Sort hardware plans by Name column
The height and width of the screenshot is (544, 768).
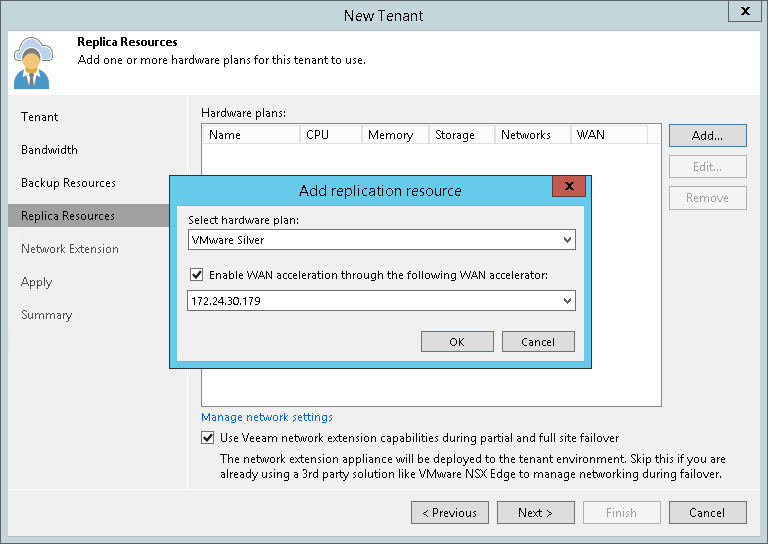(250, 135)
